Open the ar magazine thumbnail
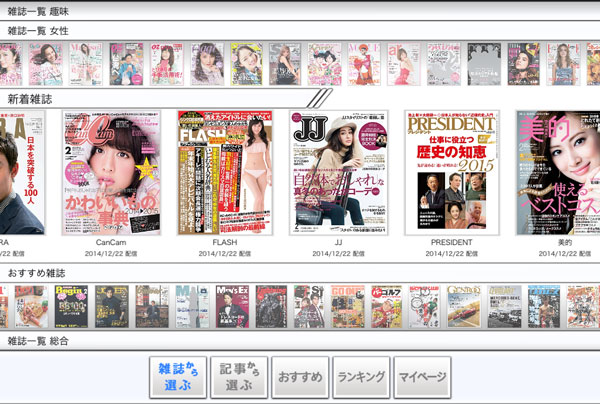Image resolution: width=600 pixels, height=404 pixels. tap(404, 64)
